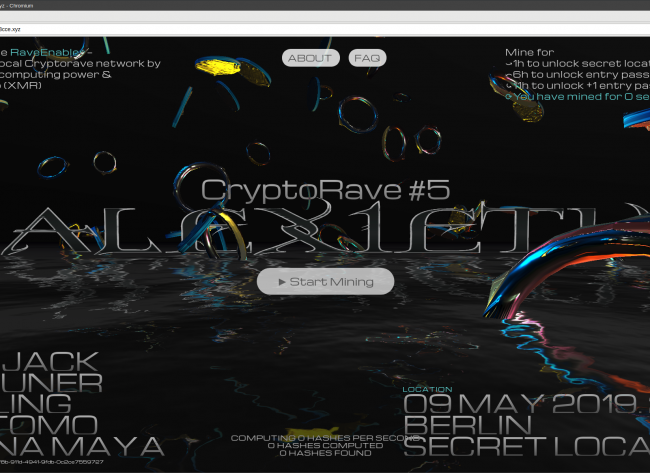Viewport: 650px width, 473px height.
Task: Click '1h to unlock secret location' line
Action: tap(578, 63)
